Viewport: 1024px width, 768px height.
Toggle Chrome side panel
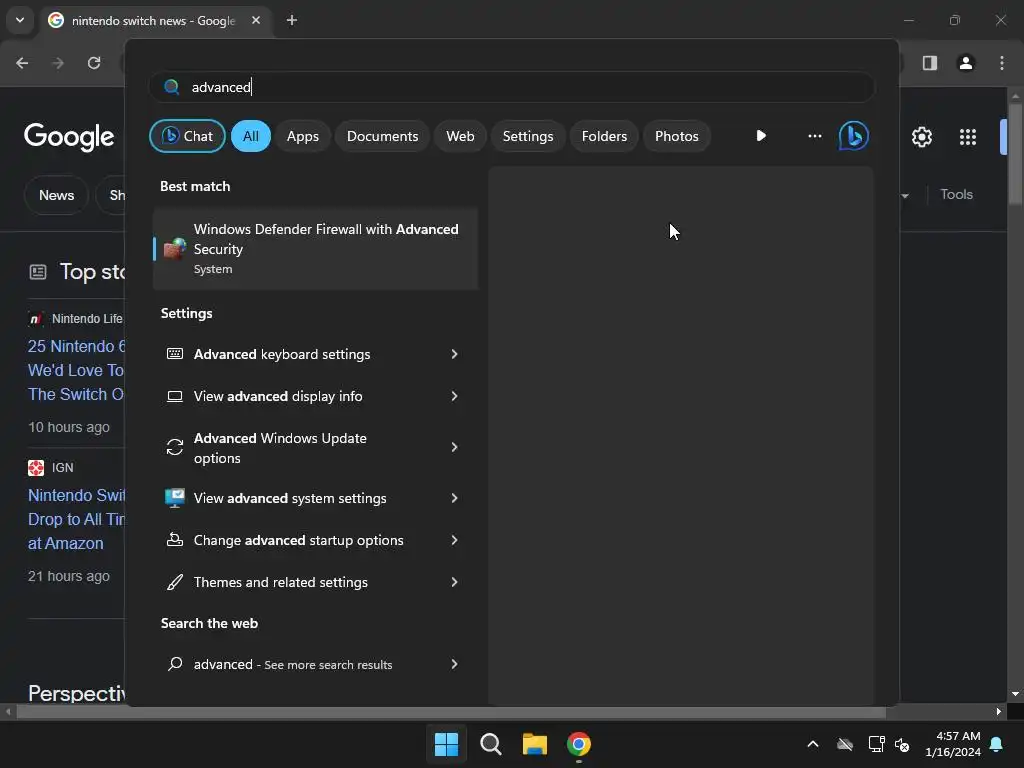pyautogui.click(x=929, y=63)
